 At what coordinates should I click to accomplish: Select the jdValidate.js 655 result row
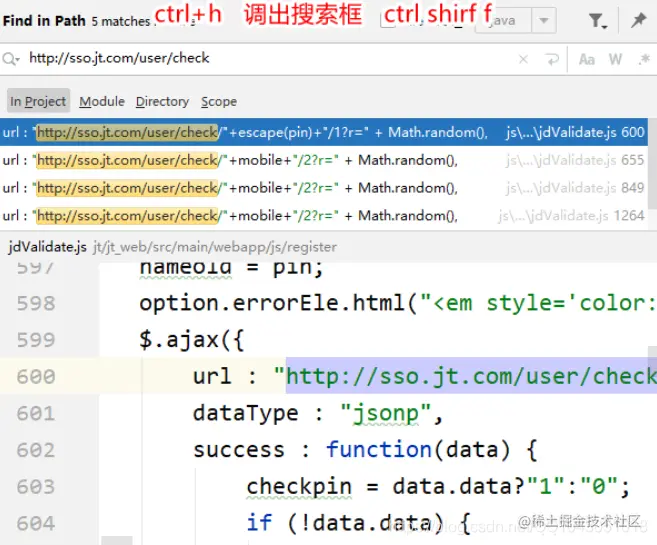pyautogui.click(x=323, y=160)
